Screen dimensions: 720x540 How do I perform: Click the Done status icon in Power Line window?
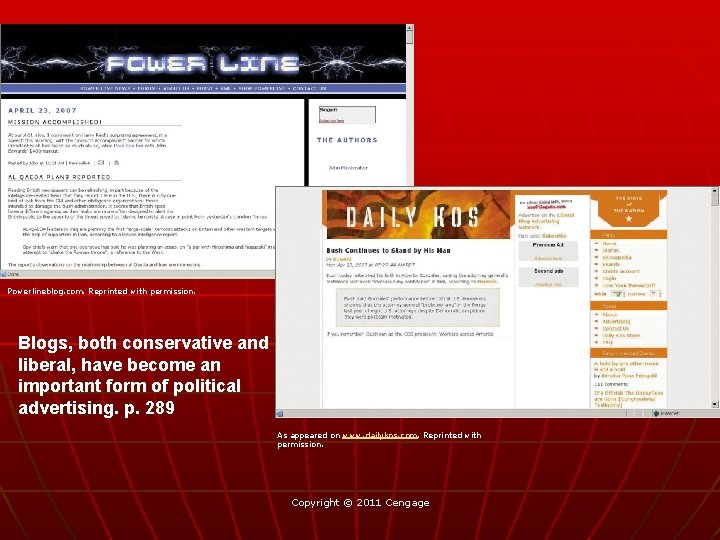coord(3,274)
